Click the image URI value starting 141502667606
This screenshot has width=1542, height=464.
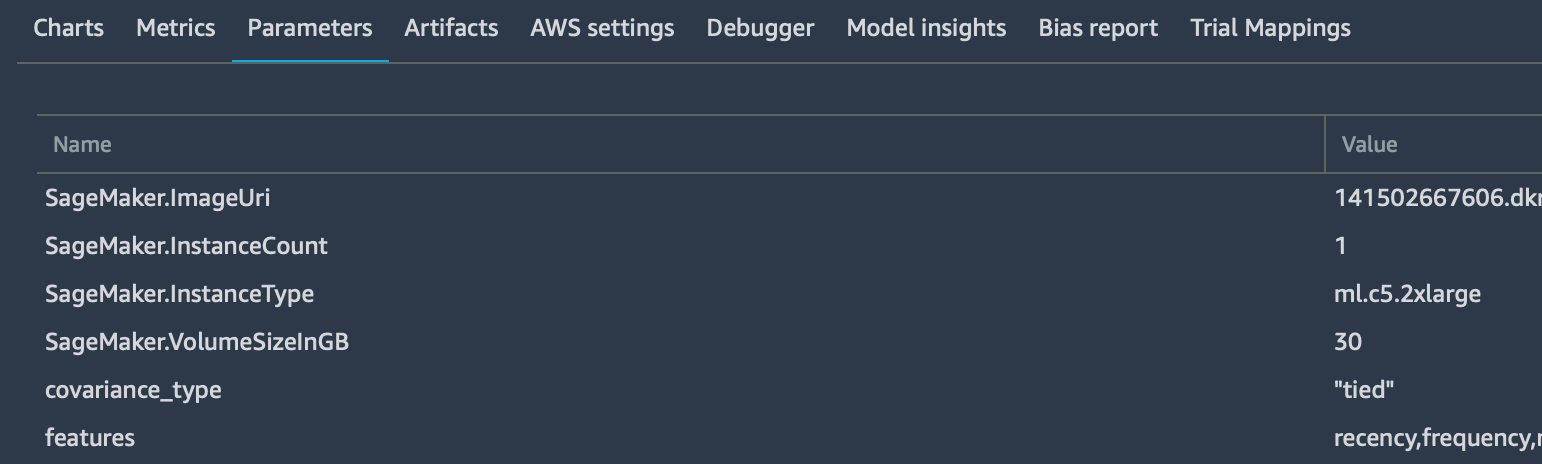tap(1436, 198)
